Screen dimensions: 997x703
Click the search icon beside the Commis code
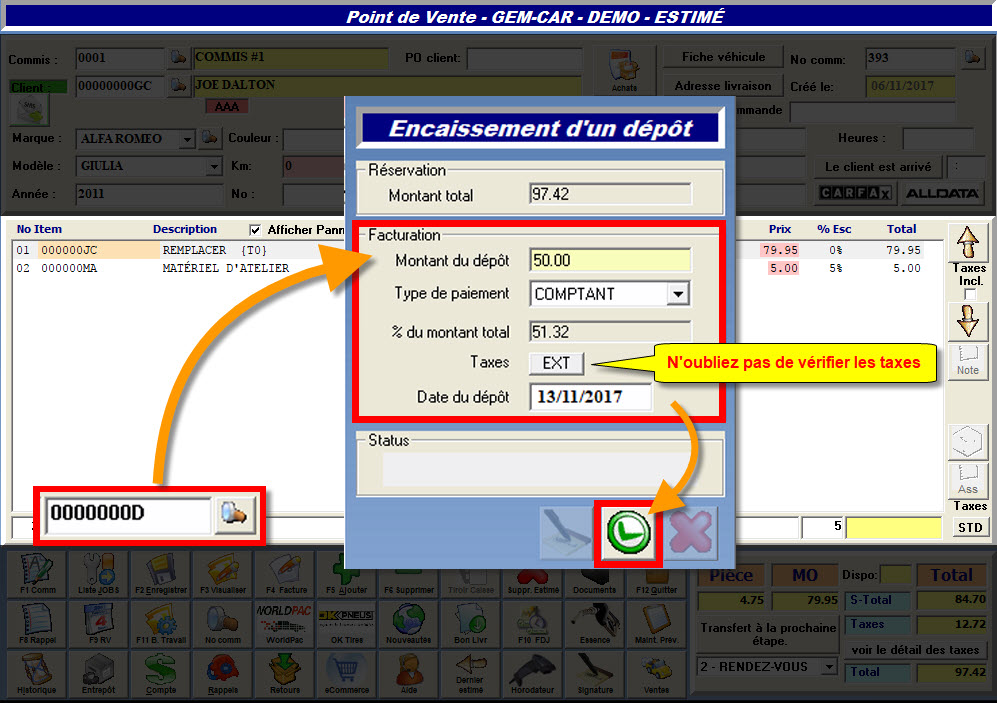point(178,58)
